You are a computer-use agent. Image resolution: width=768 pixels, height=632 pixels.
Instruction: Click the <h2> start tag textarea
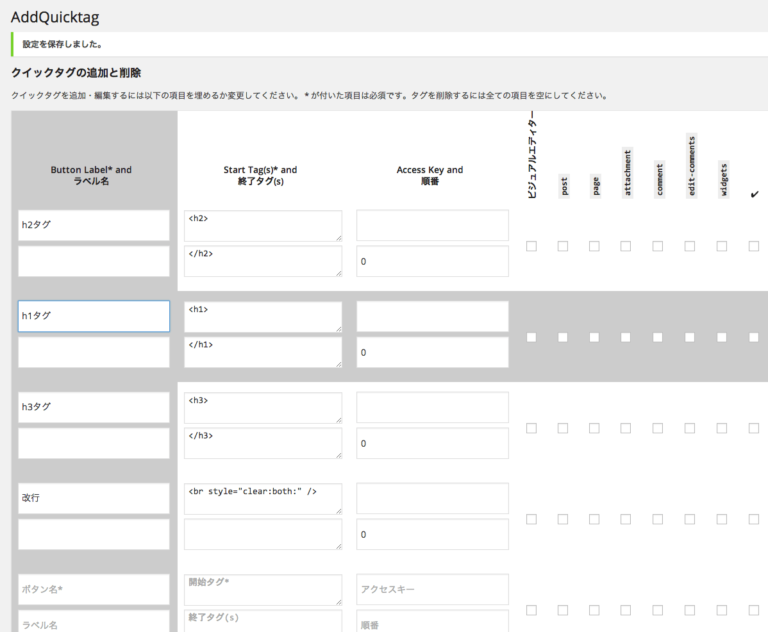pos(263,226)
